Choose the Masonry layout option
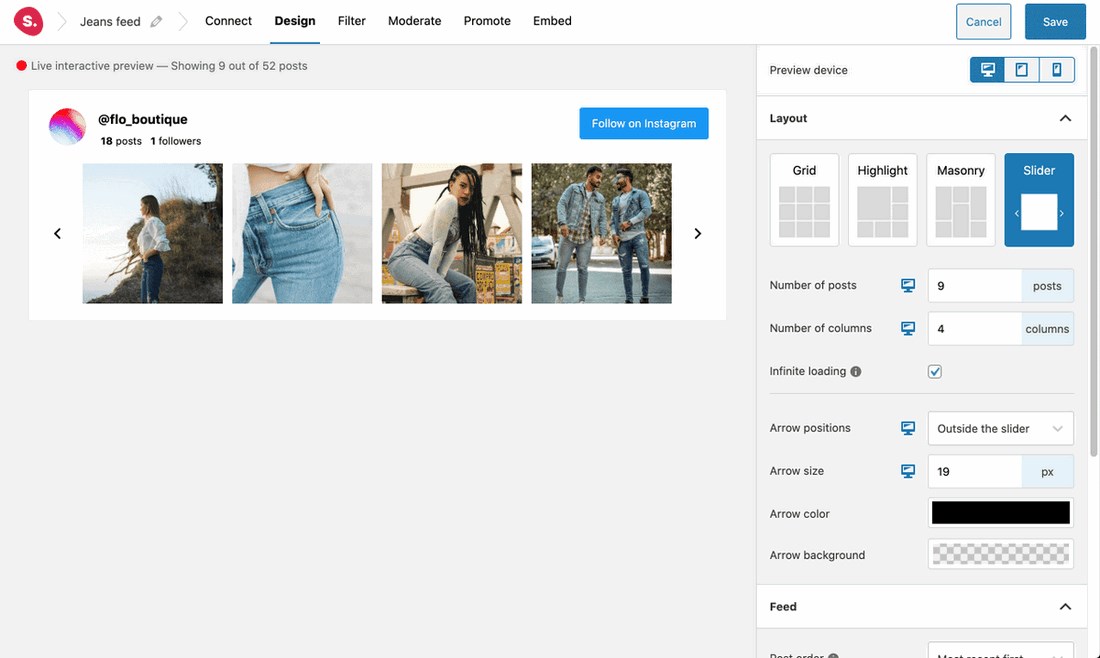 (960, 200)
